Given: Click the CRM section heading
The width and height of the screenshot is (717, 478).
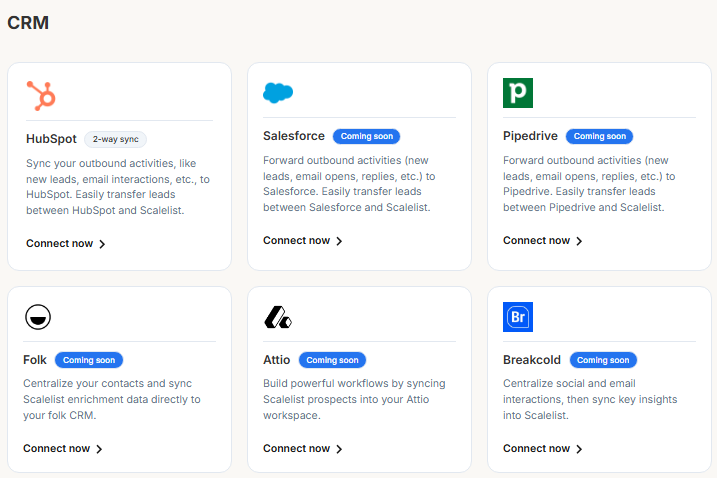Looking at the screenshot, I should click(x=28, y=23).
